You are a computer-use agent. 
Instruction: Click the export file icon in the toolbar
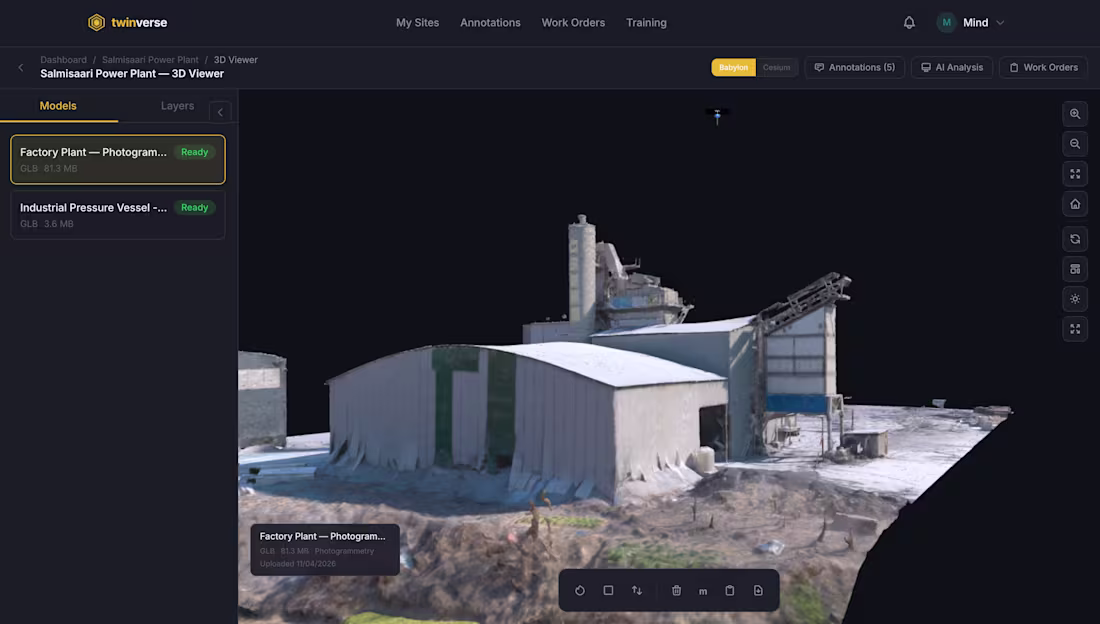tap(758, 590)
